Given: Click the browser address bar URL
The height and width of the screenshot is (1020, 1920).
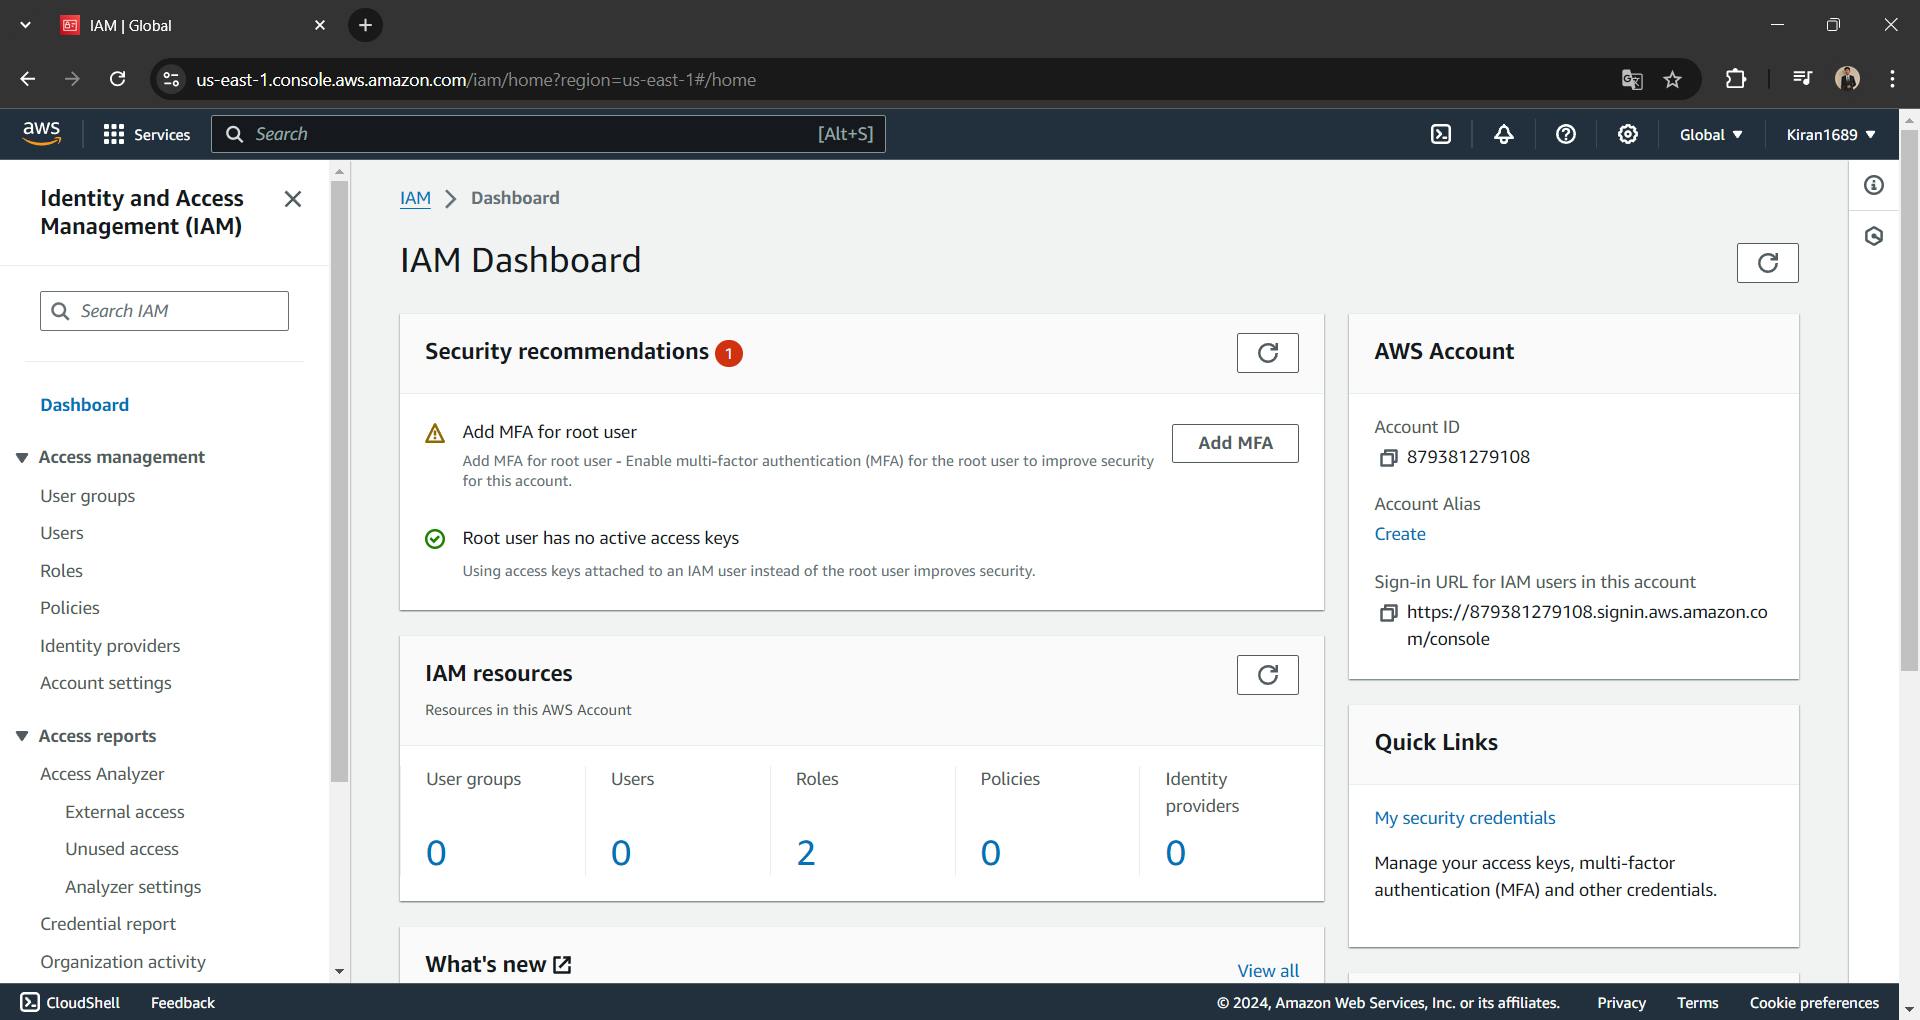Looking at the screenshot, I should tap(476, 79).
